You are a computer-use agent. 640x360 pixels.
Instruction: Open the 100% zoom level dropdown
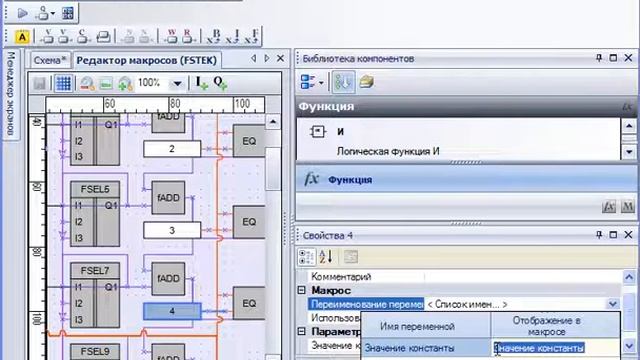[x=177, y=84]
